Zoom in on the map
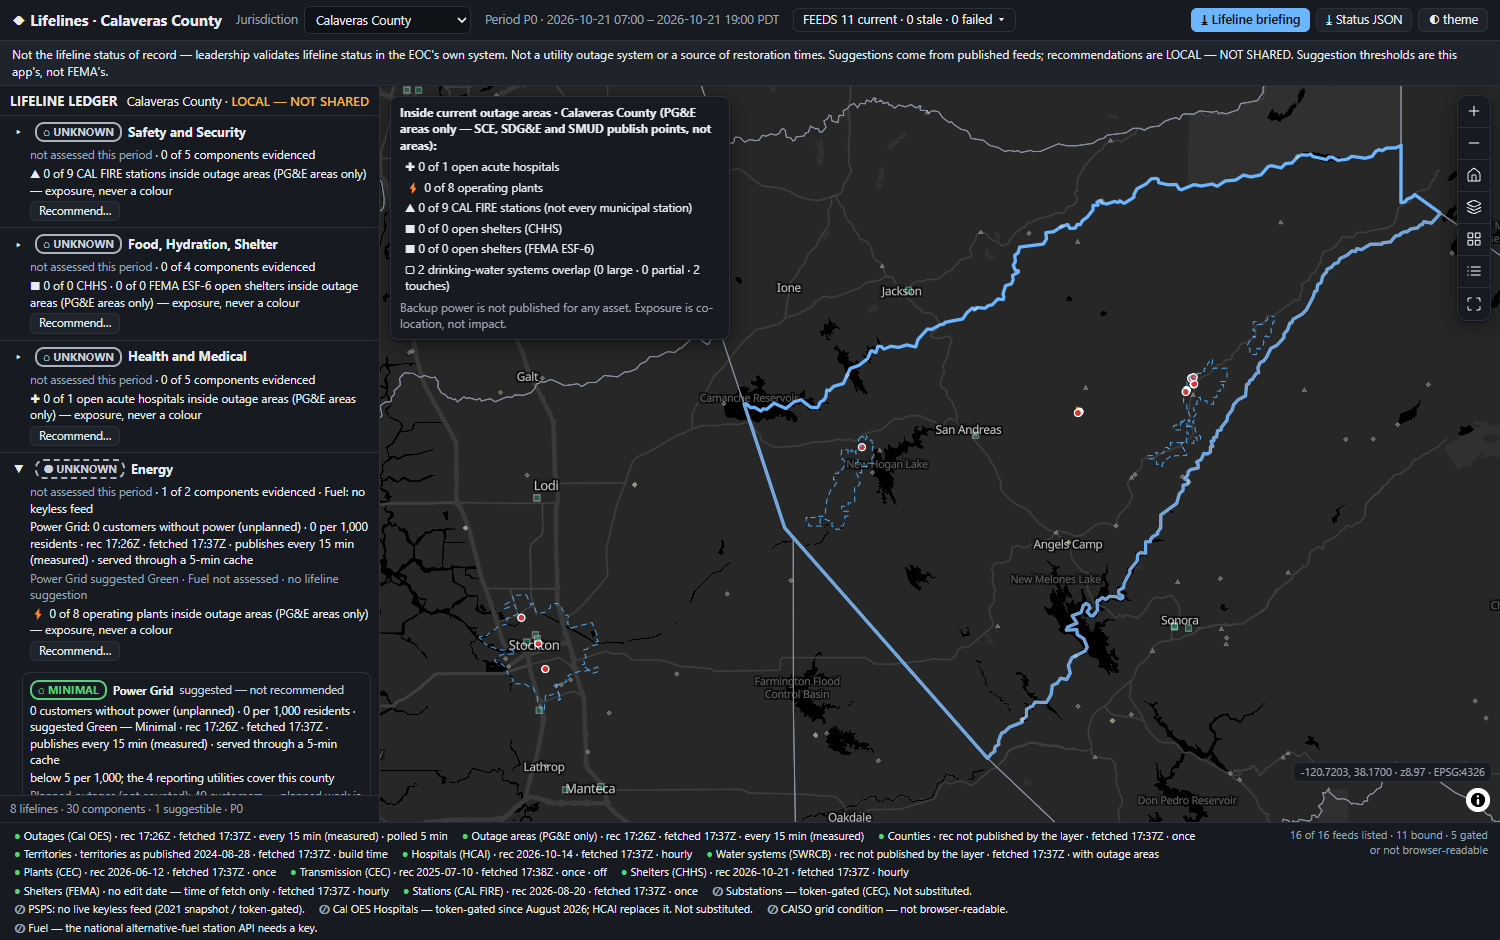 [x=1473, y=111]
